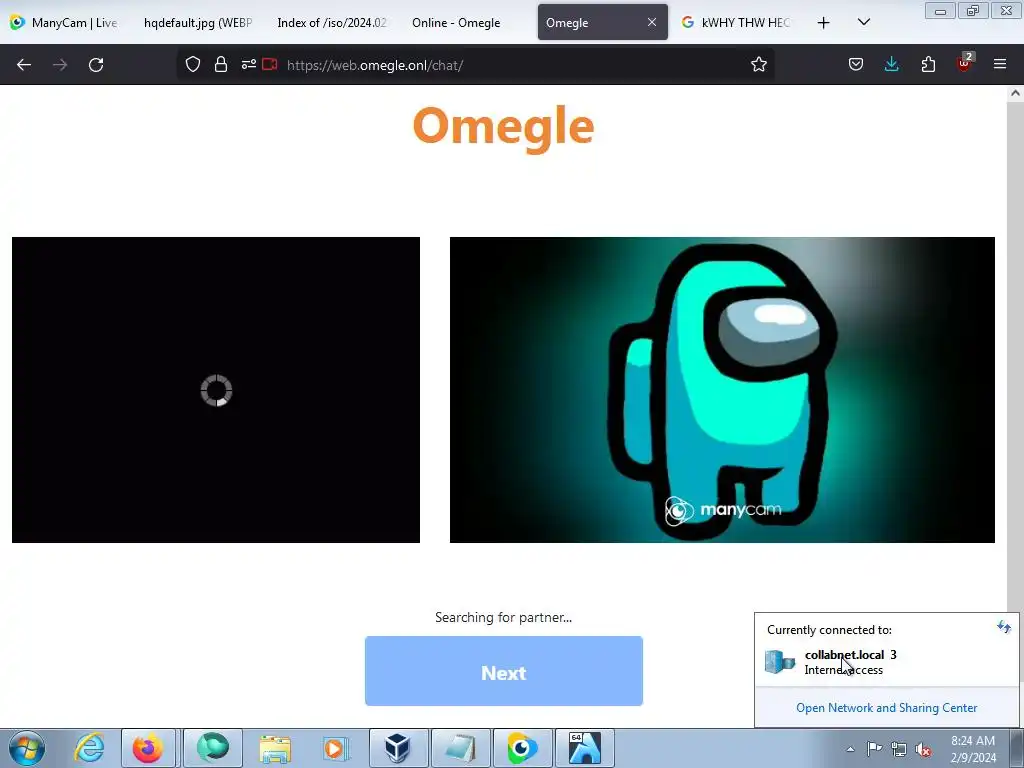Switch to the Online - Omegle tab
1024x768 pixels.
coord(466,23)
